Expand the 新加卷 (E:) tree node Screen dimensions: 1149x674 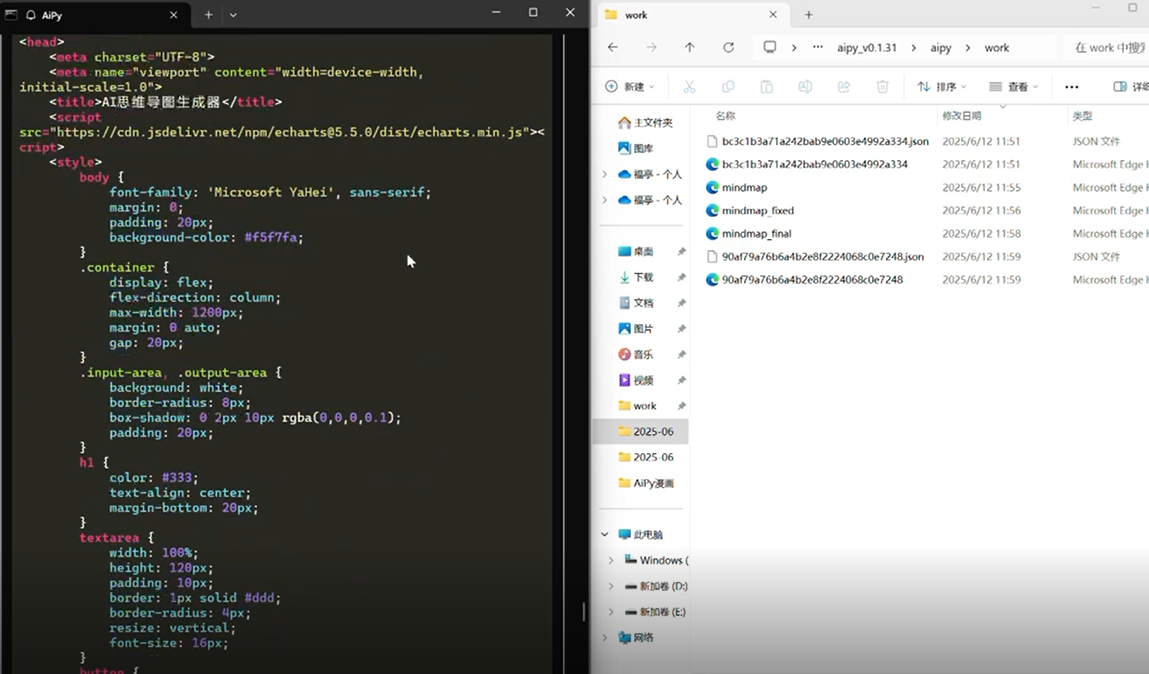point(611,612)
